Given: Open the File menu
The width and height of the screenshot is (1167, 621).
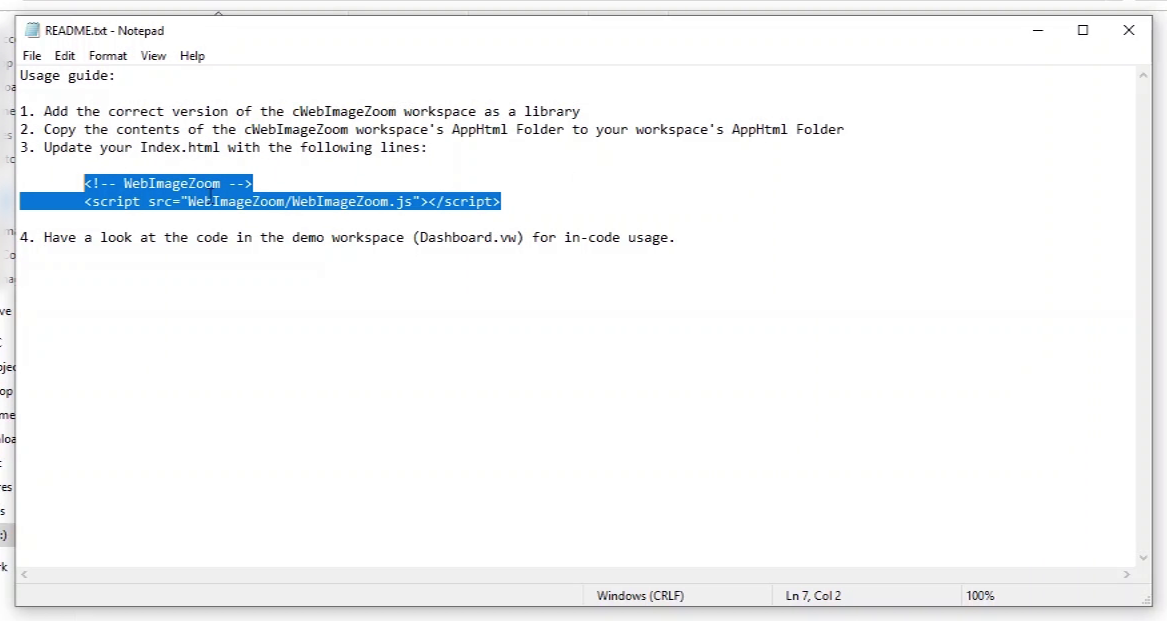Looking at the screenshot, I should 32,56.
